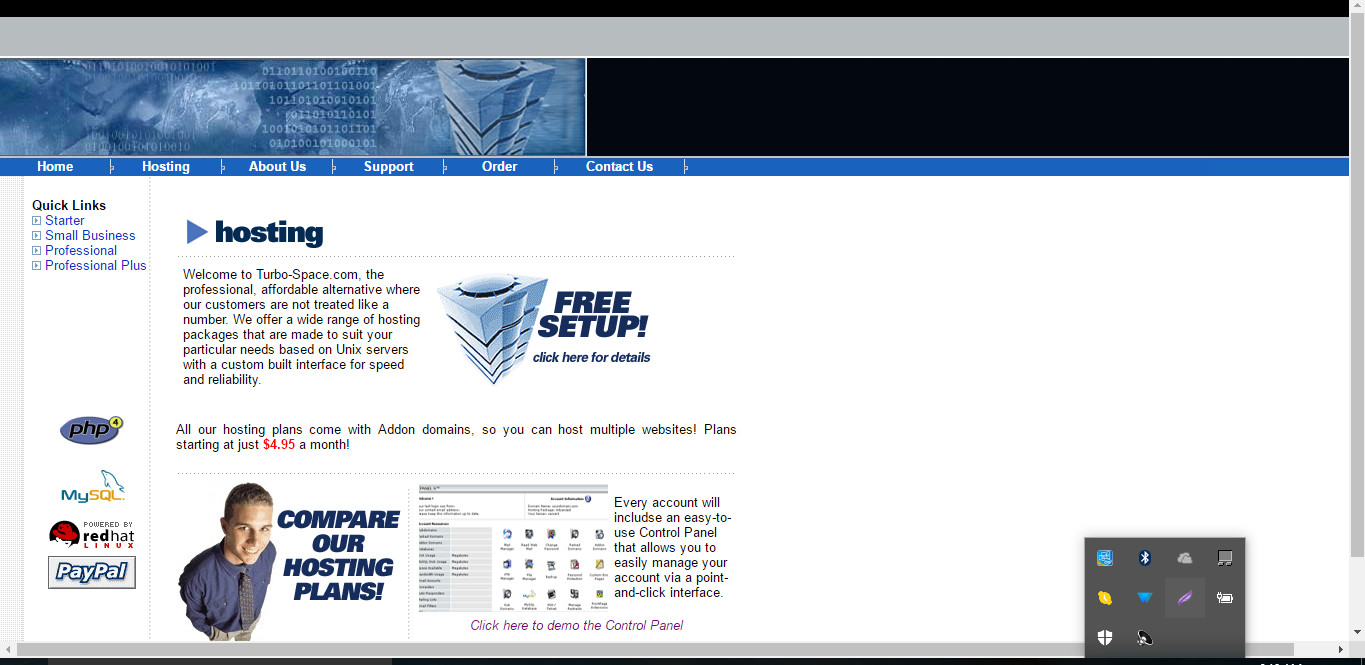
Task: Open Intel graphics tray icon
Action: (1105, 558)
